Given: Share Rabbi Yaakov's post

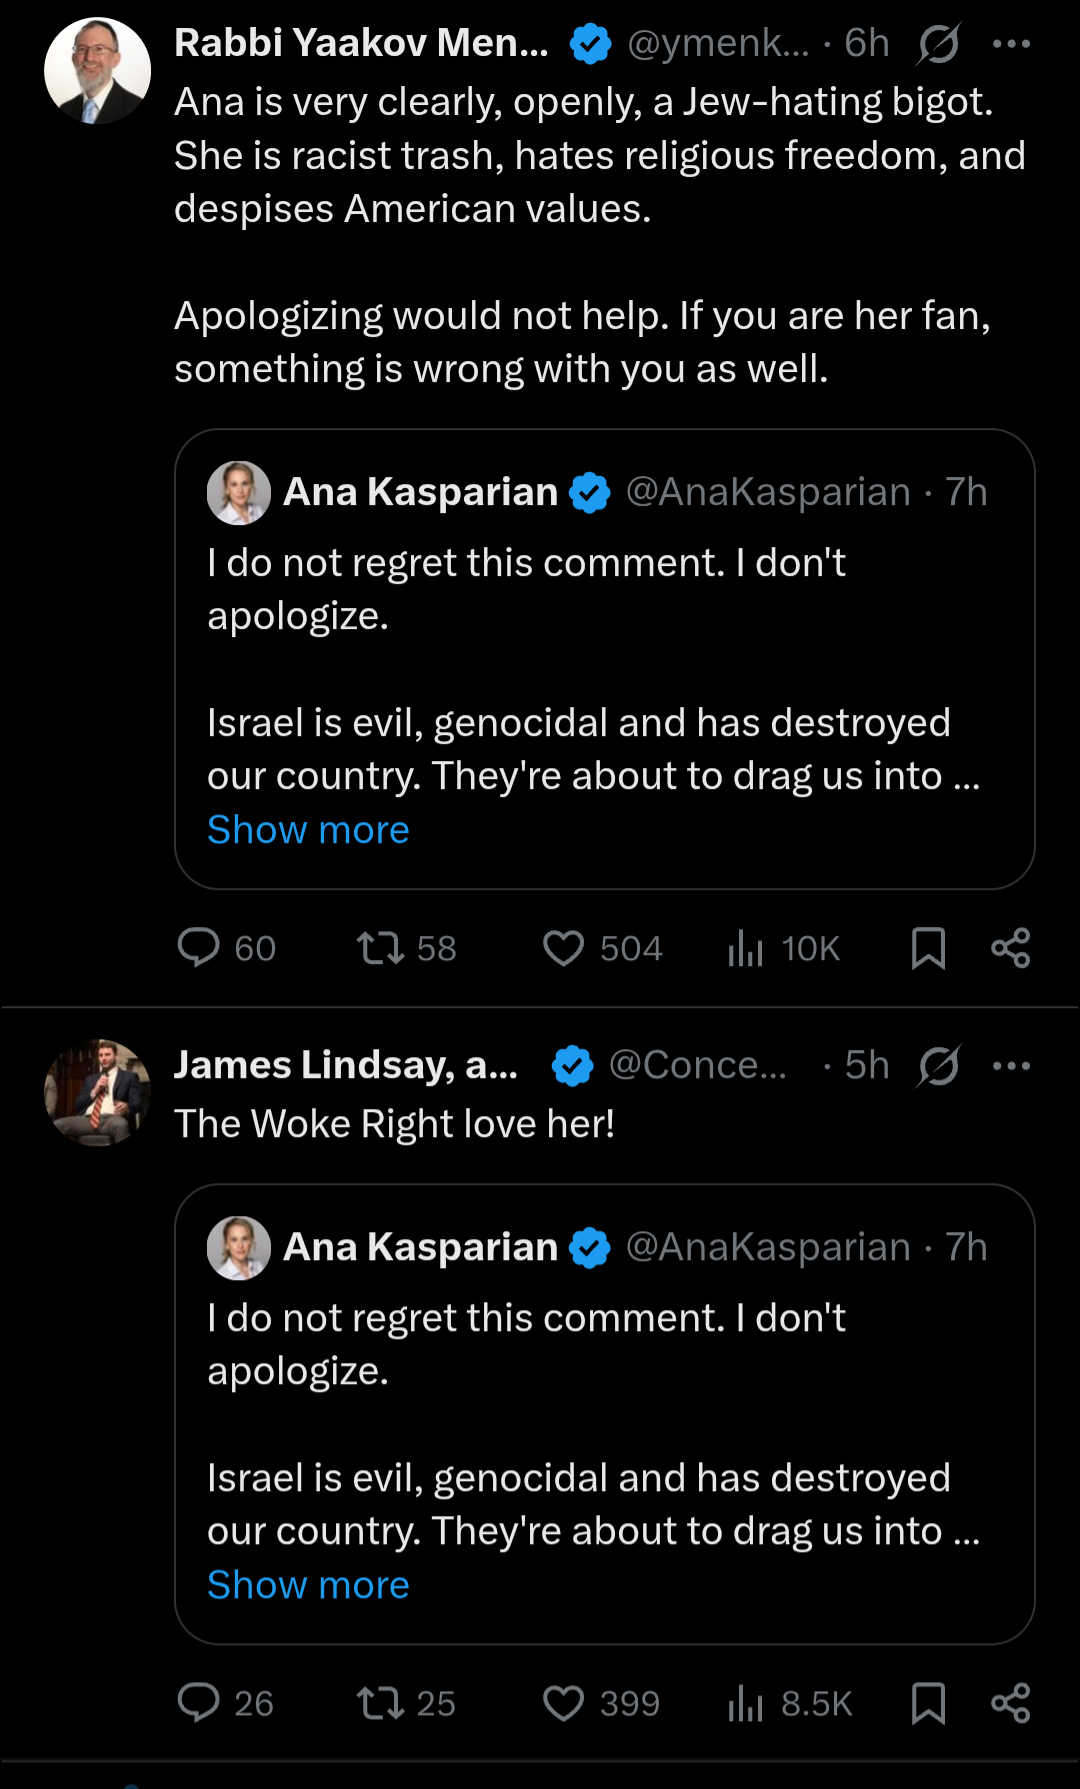Looking at the screenshot, I should [x=1010, y=948].
